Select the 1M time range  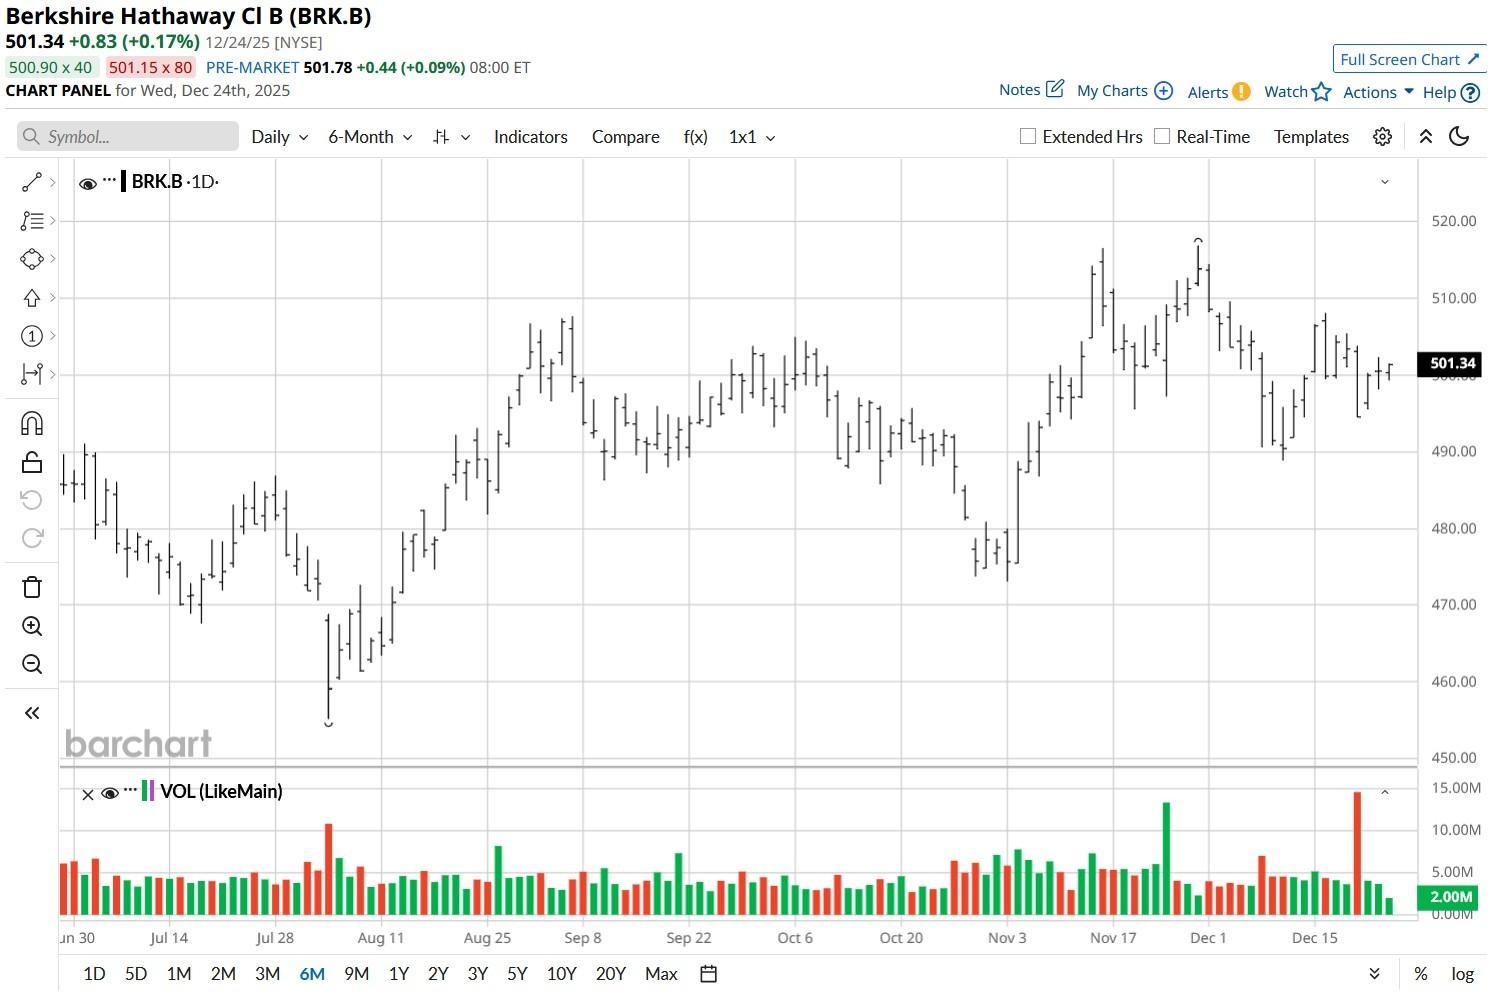179,974
